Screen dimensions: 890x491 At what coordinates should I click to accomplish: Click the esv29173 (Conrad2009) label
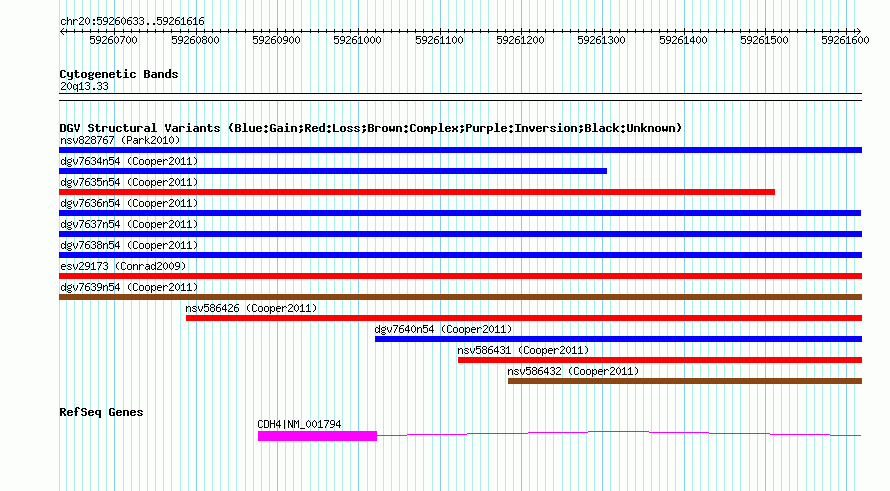click(123, 266)
